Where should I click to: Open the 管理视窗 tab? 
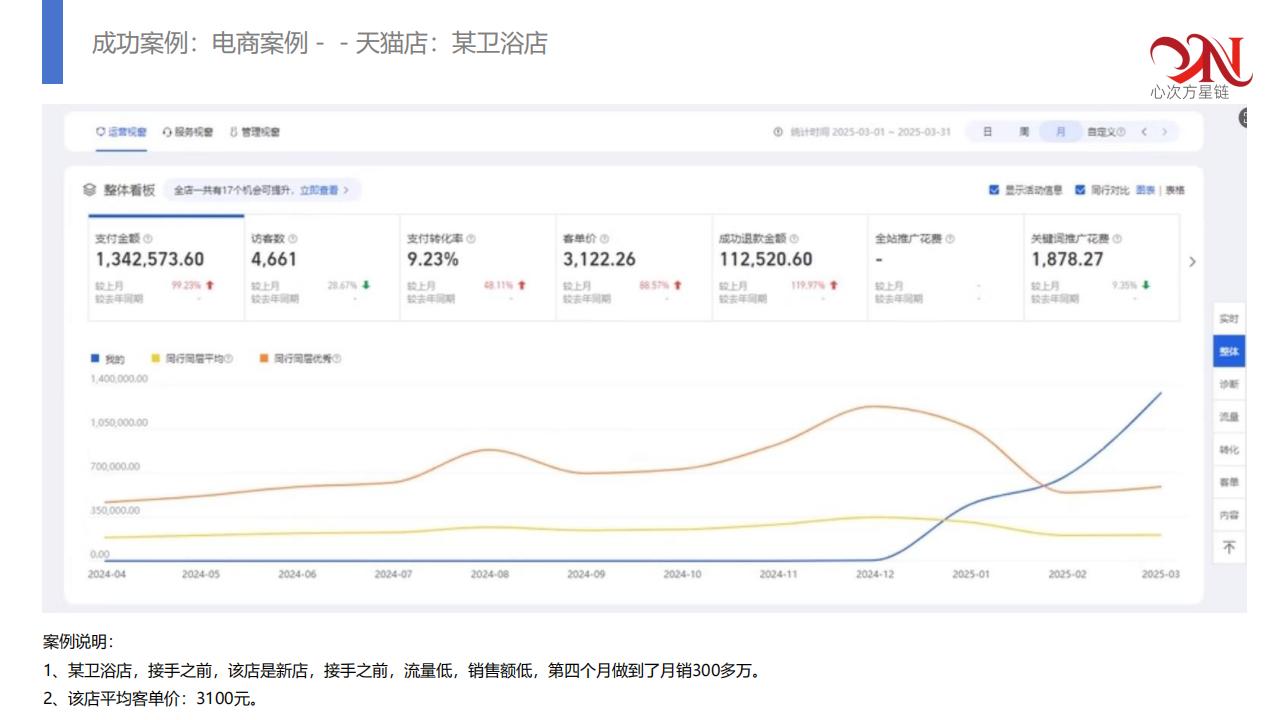click(255, 132)
